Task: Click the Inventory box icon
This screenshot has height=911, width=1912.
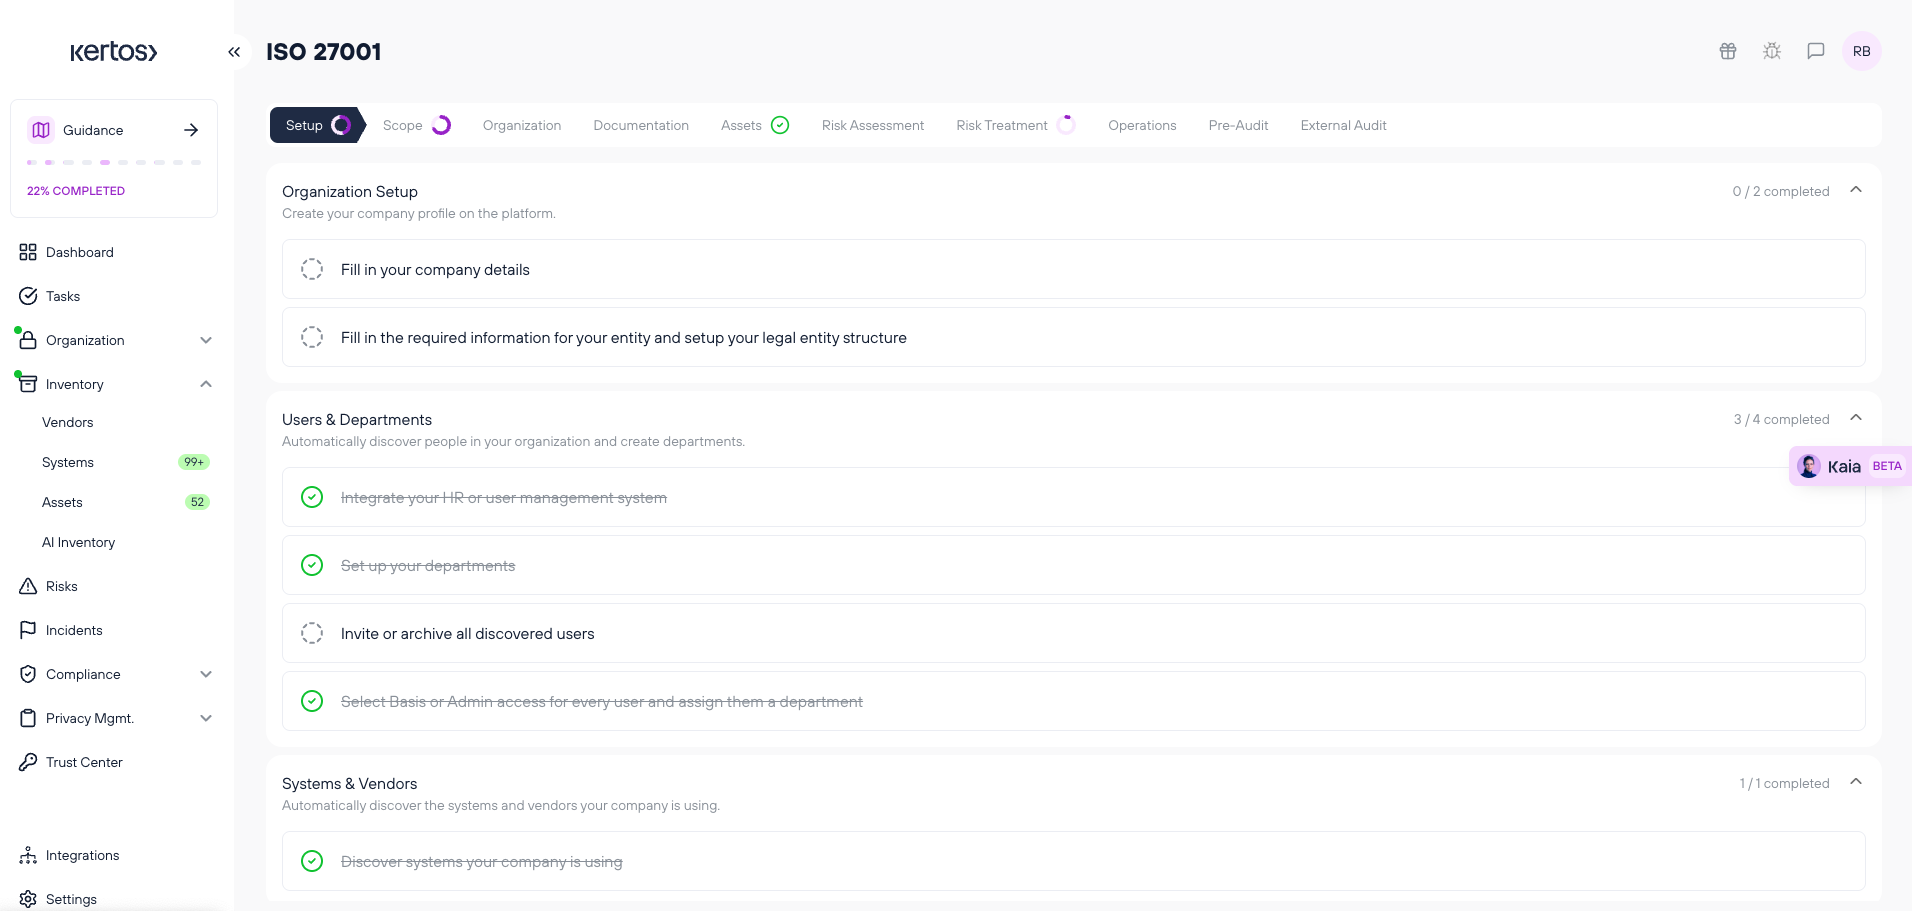Action: tap(28, 384)
